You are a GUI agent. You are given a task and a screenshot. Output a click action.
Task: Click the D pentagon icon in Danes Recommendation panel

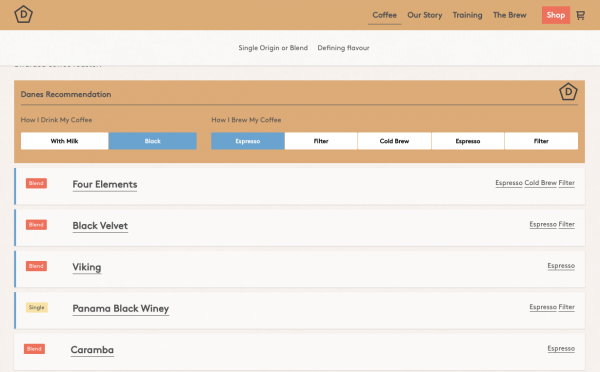click(568, 92)
